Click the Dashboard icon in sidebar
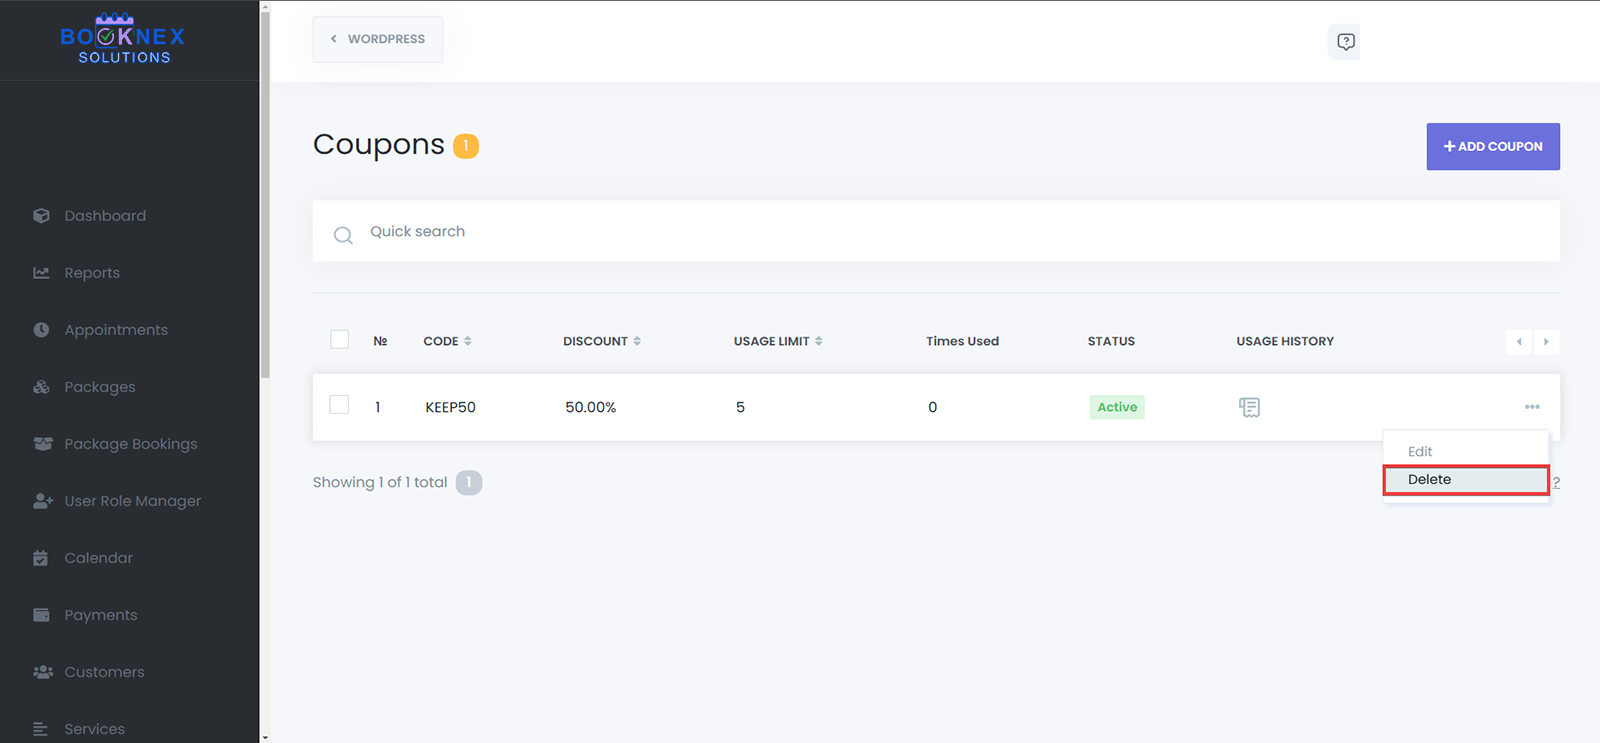1600x743 pixels. click(41, 216)
